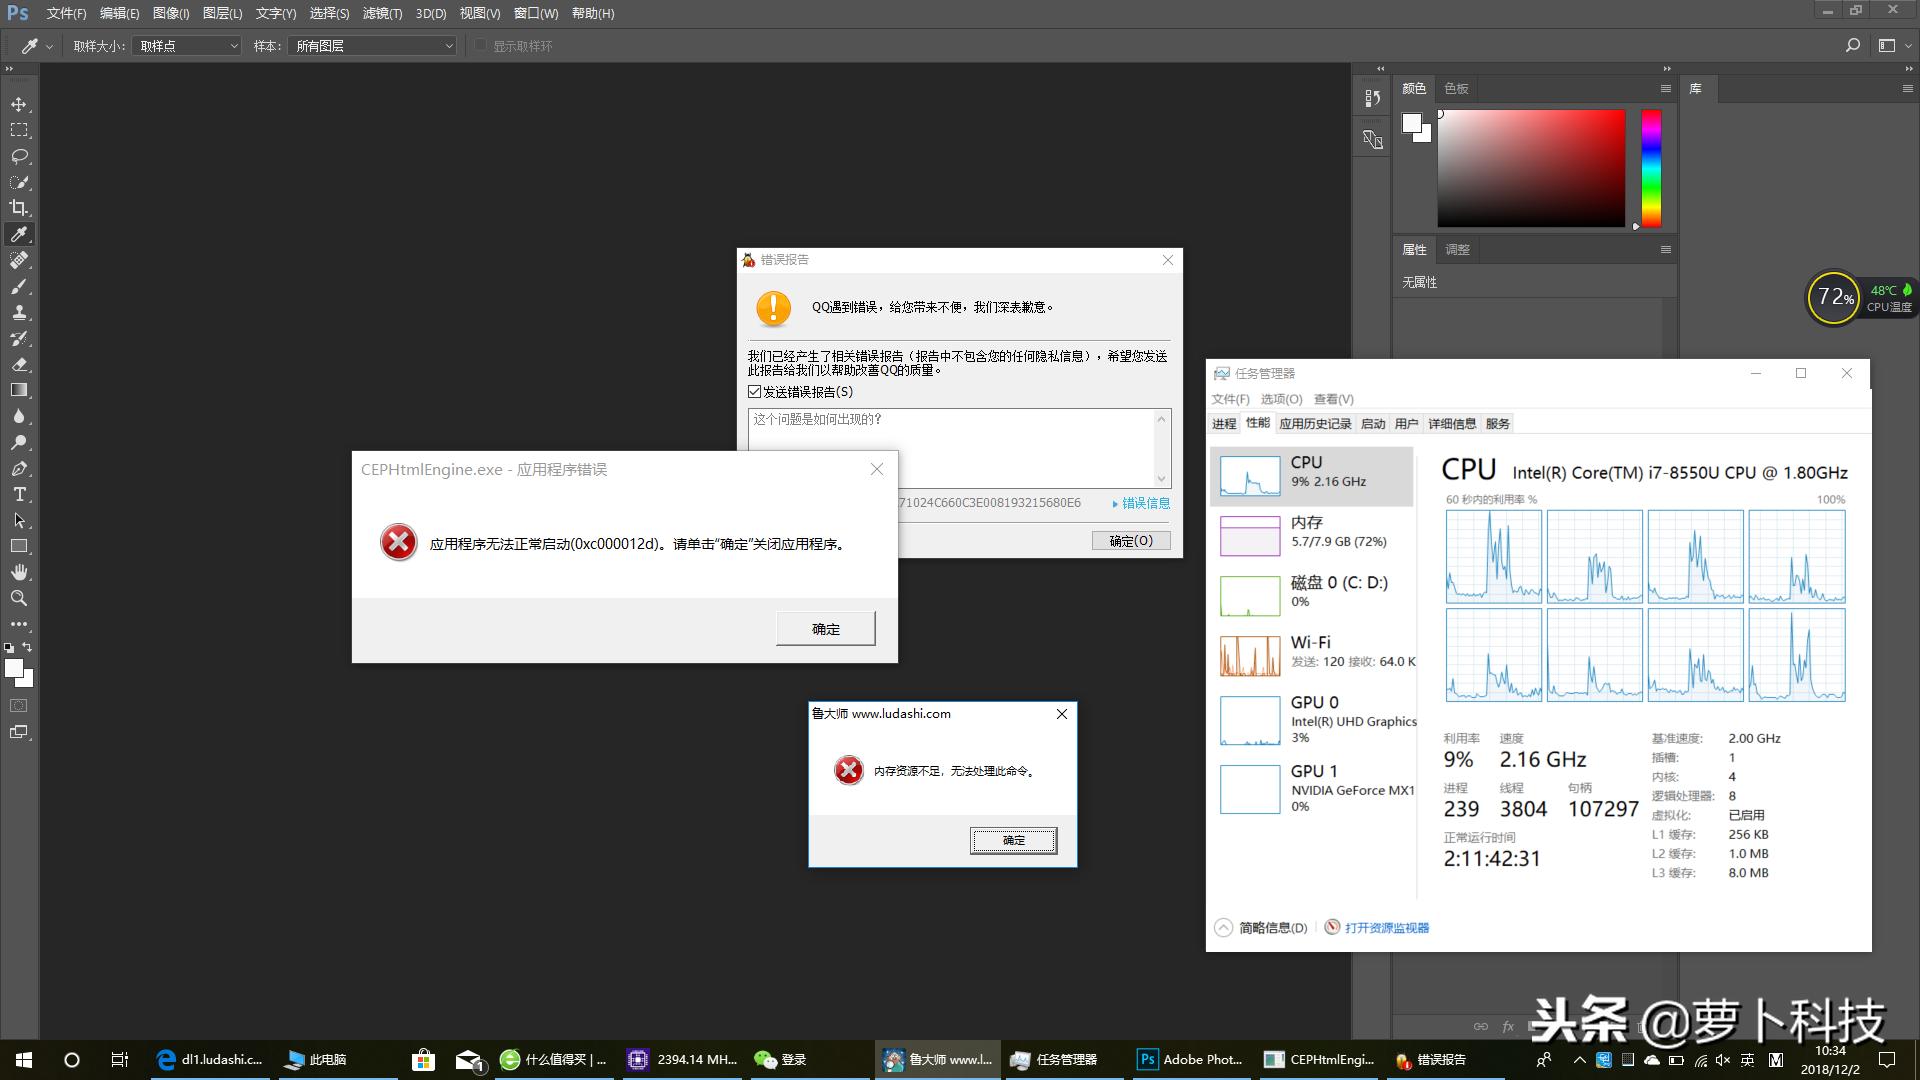This screenshot has height=1080, width=1920.
Task: Select the Zoom tool
Action: pyautogui.click(x=19, y=598)
